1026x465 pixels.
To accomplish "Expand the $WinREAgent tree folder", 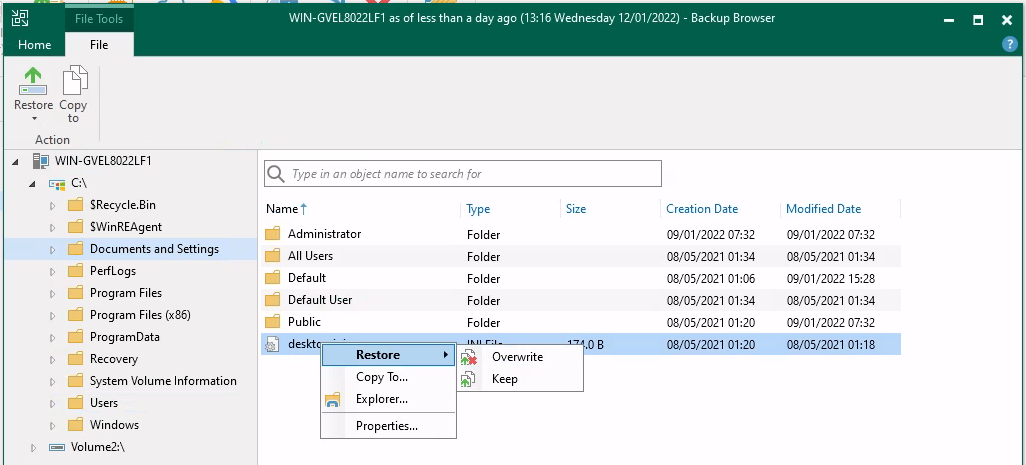I will (x=53, y=228).
